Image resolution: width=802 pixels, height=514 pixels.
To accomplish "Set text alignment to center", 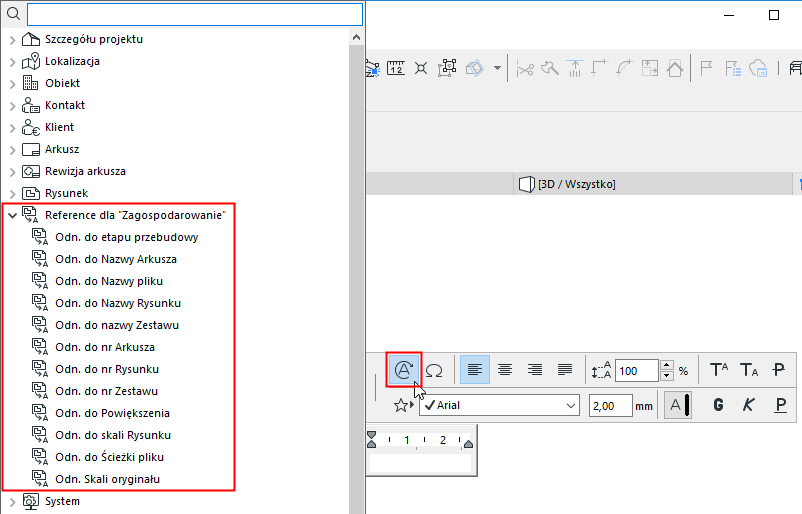I will coord(505,369).
